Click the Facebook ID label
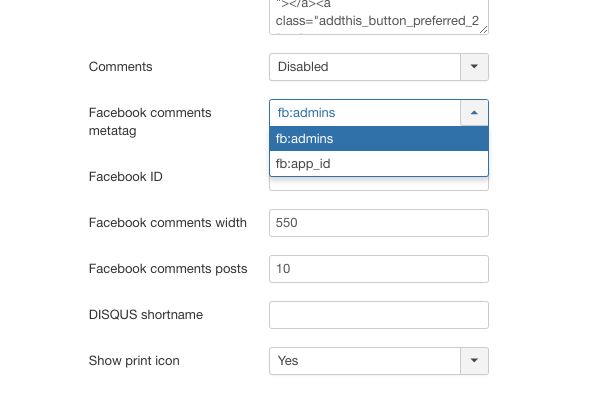This screenshot has width=604, height=397. (x=126, y=177)
